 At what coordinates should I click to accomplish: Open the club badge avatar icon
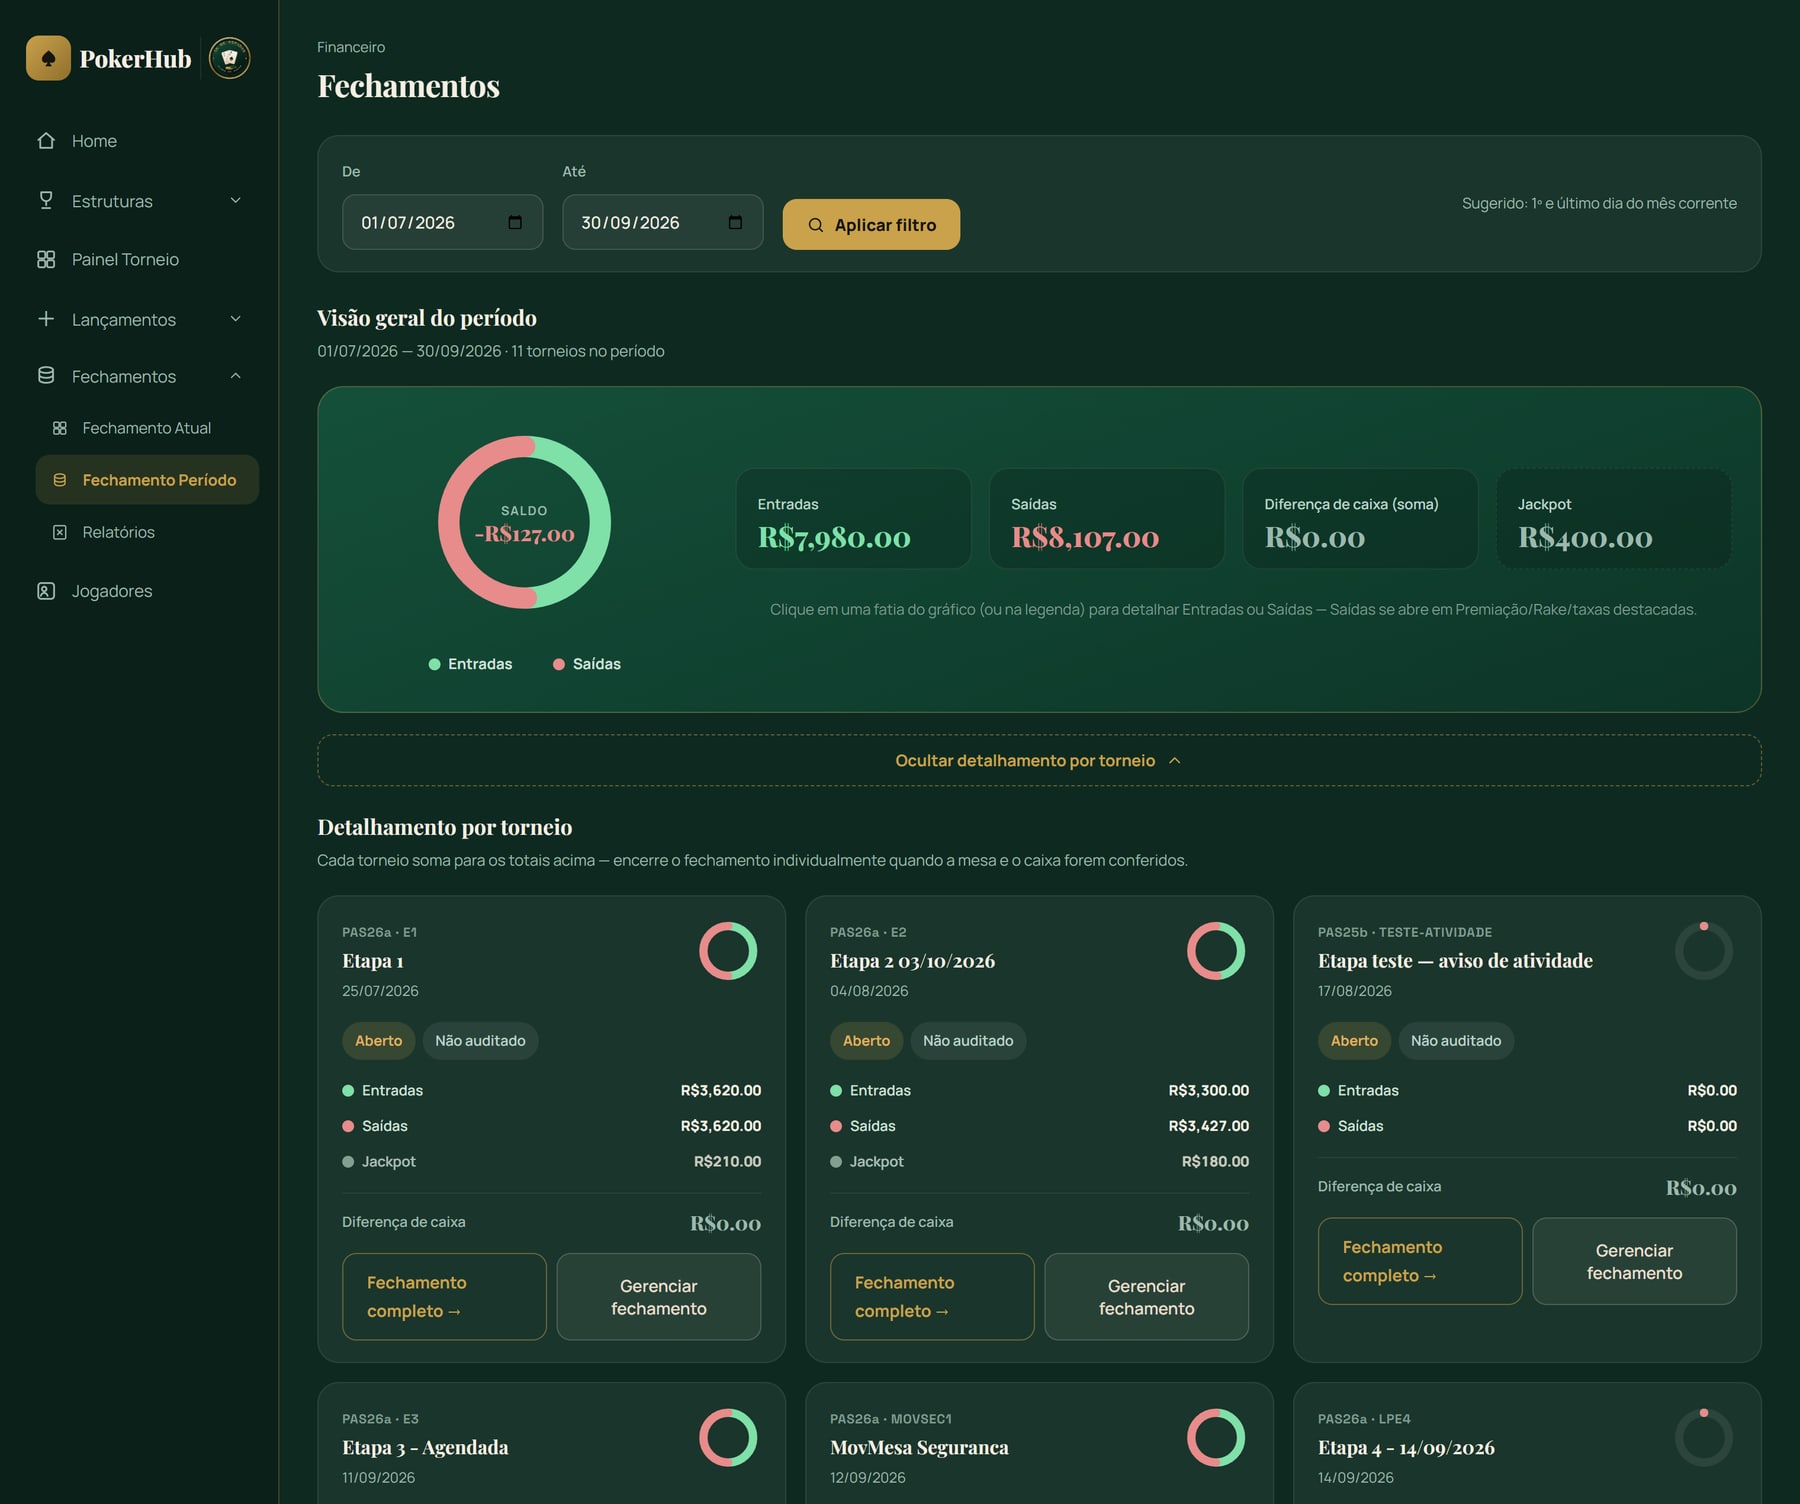230,58
